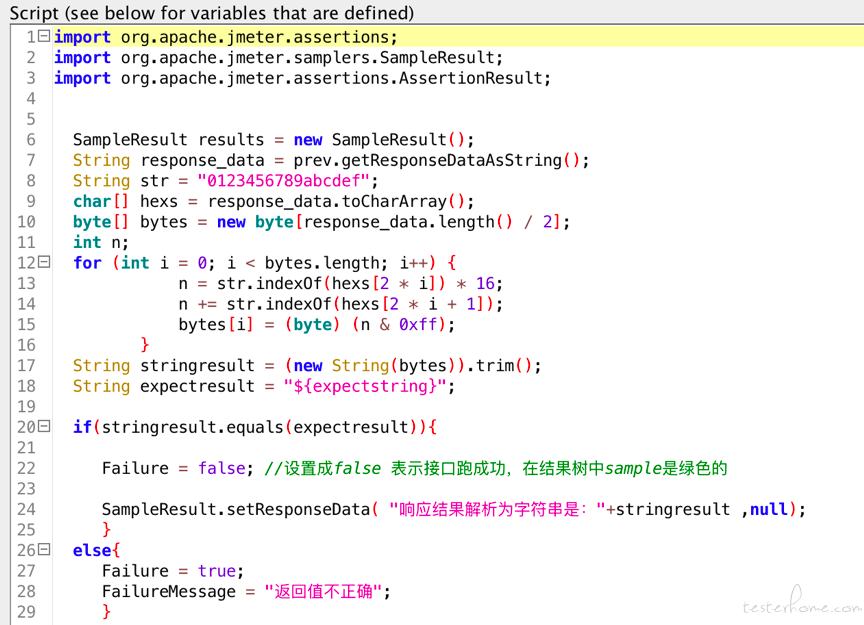This screenshot has height=625, width=864.
Task: Collapse the for loop fold at line 12
Action: [44, 262]
